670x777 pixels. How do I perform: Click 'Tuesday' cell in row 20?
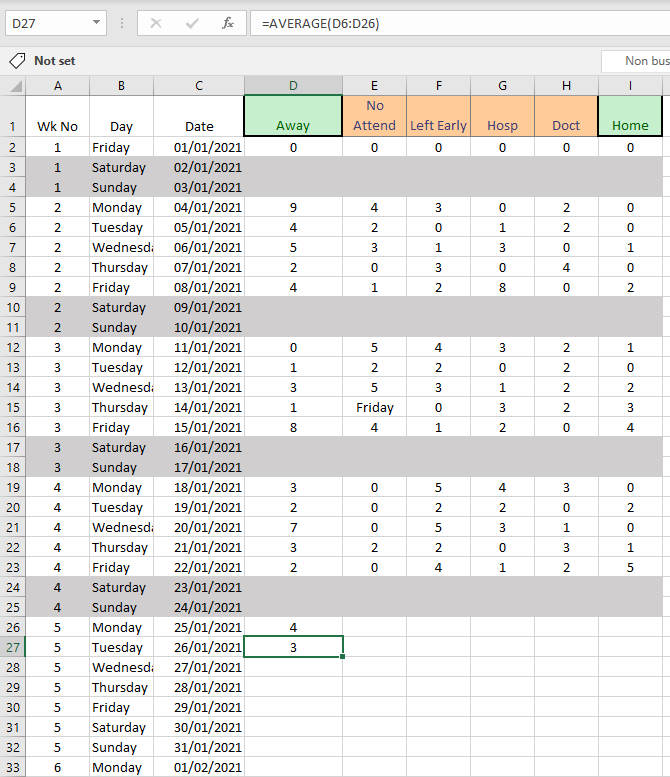coord(121,507)
